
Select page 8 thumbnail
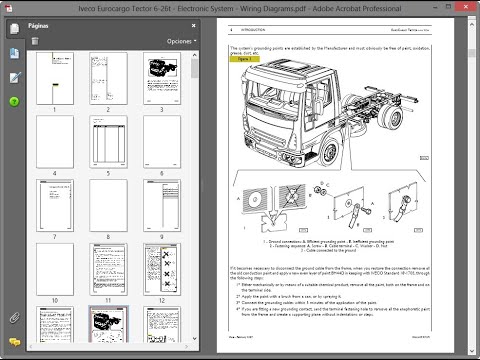pos(108,205)
